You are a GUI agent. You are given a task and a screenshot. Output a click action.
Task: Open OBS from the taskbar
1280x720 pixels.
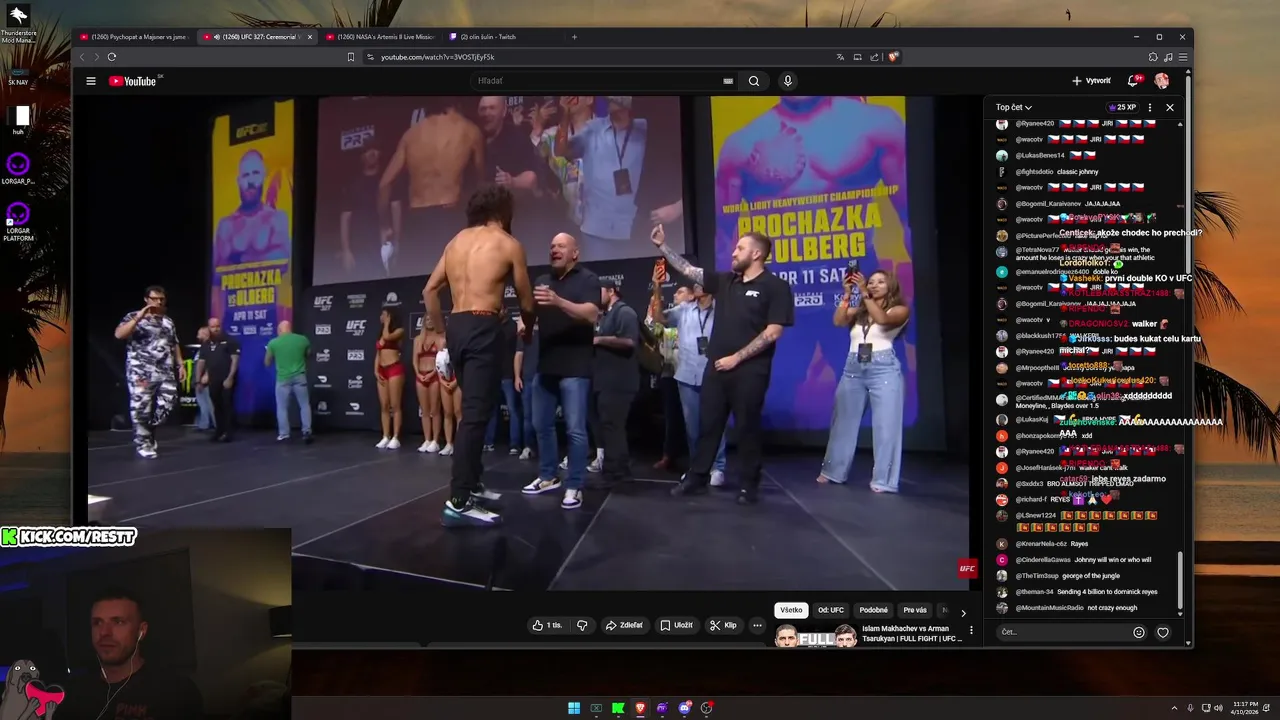706,708
